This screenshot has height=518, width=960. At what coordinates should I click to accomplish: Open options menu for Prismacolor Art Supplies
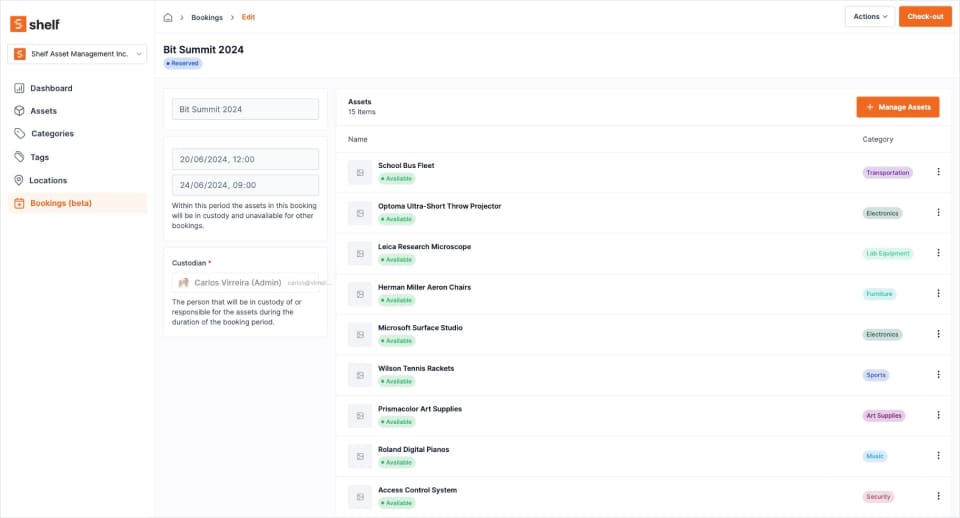tap(938, 415)
